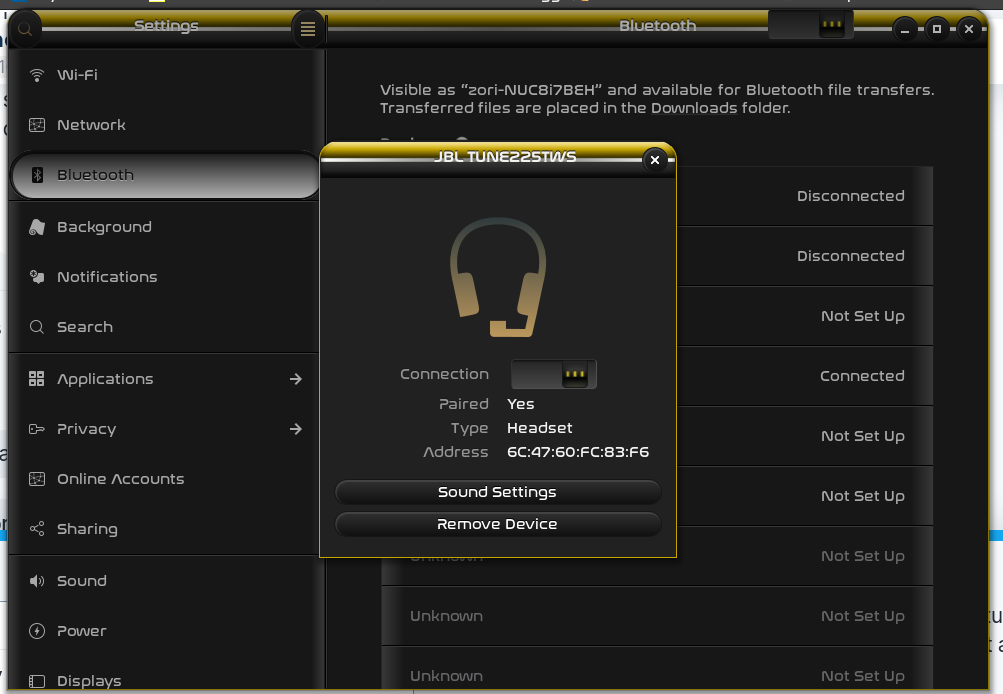Expand Privacy submenu arrow
This screenshot has height=694, width=1003.
(296, 429)
